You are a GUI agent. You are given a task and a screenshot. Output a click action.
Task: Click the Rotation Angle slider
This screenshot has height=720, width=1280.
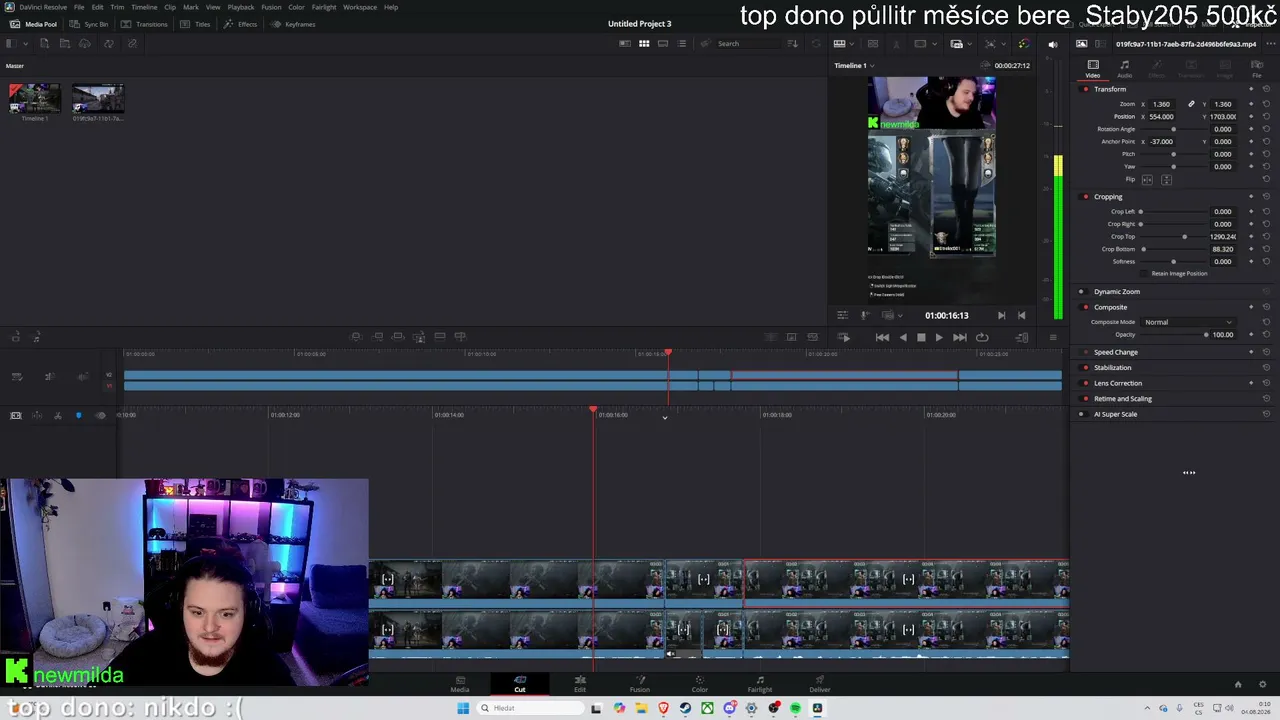(1173, 129)
